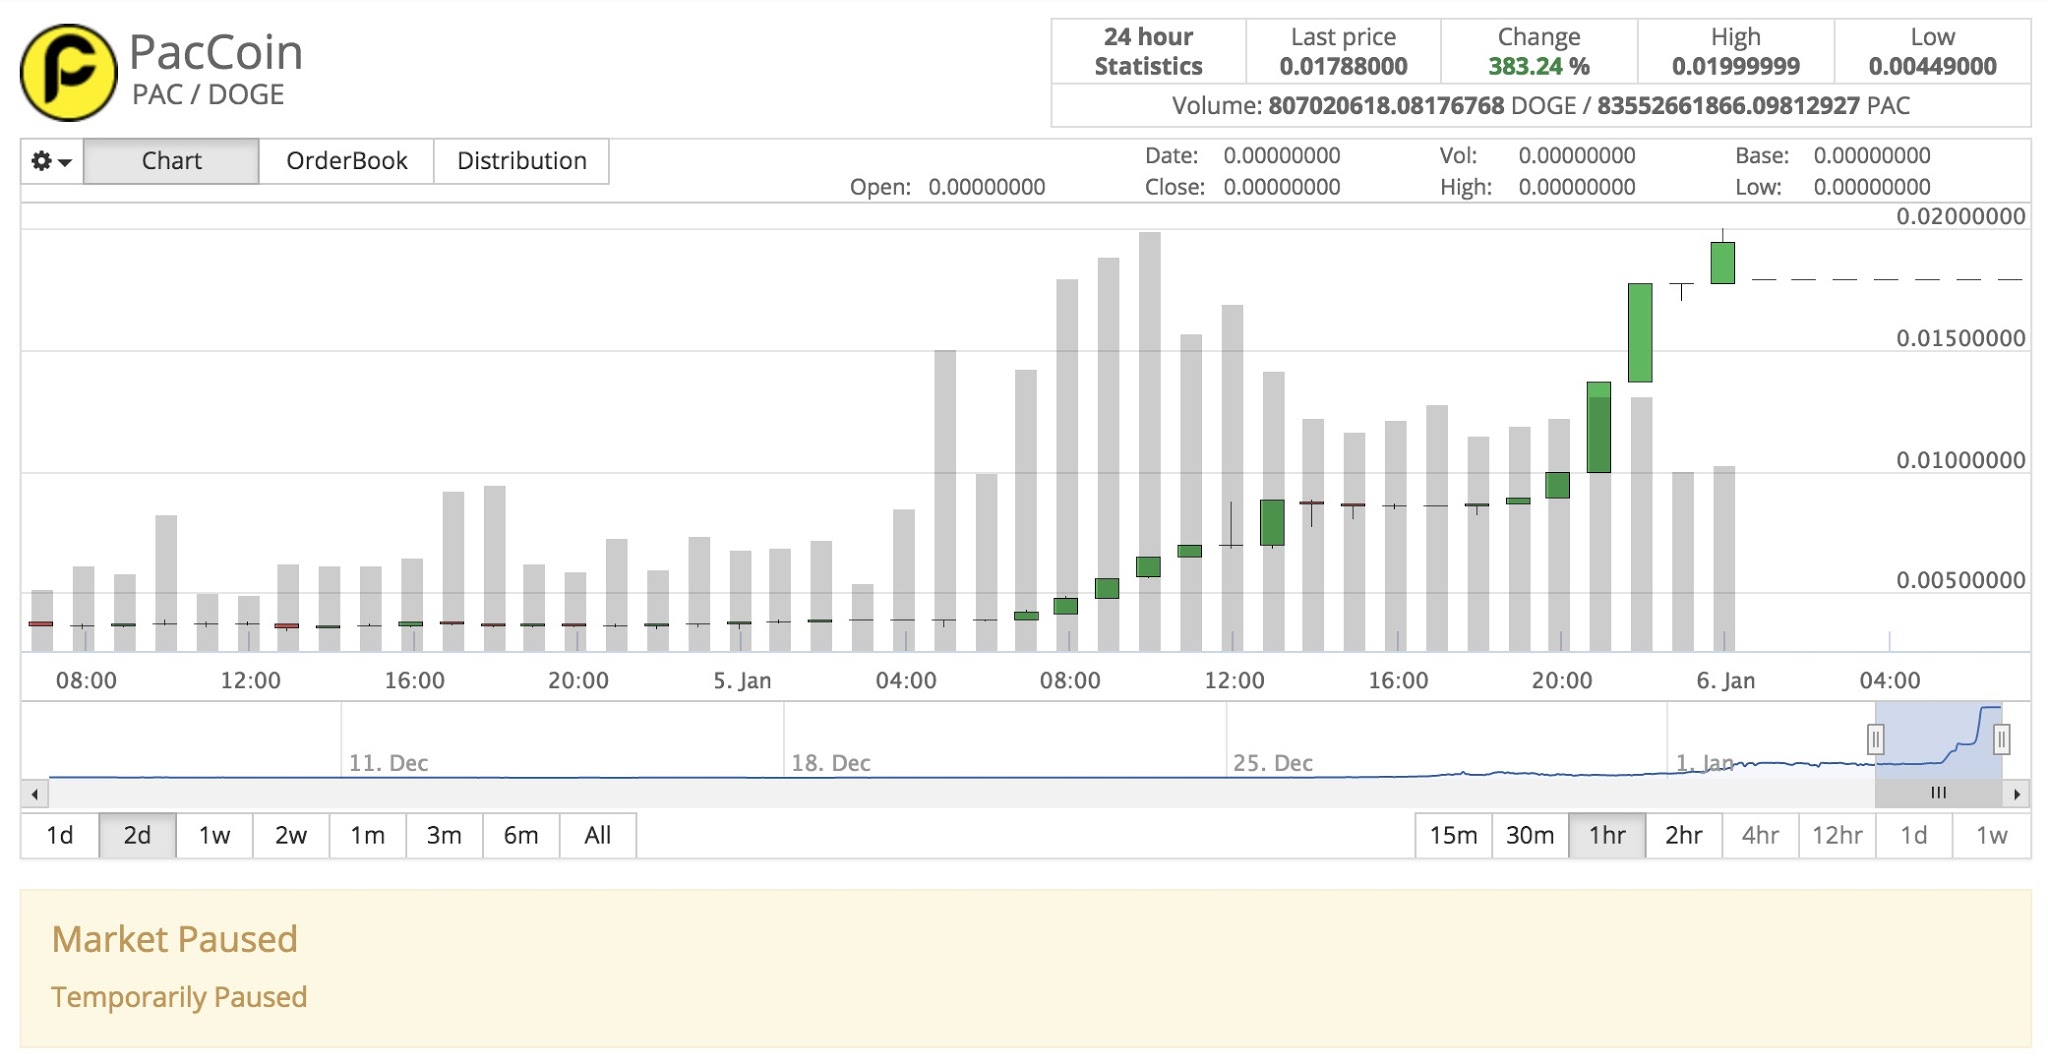Choose 30m candle interval
The width and height of the screenshot is (2048, 1062).
click(x=1530, y=835)
